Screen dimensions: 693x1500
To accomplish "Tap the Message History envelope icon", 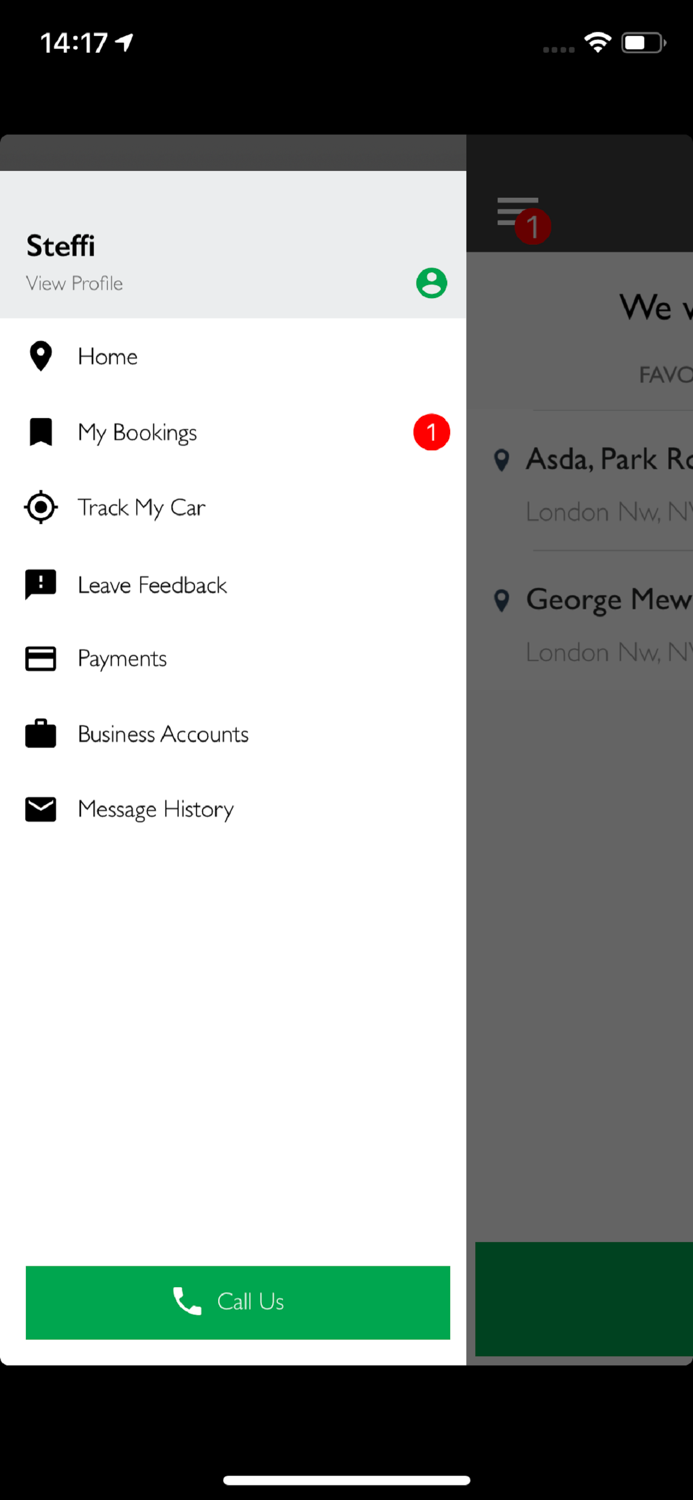I will (x=41, y=809).
